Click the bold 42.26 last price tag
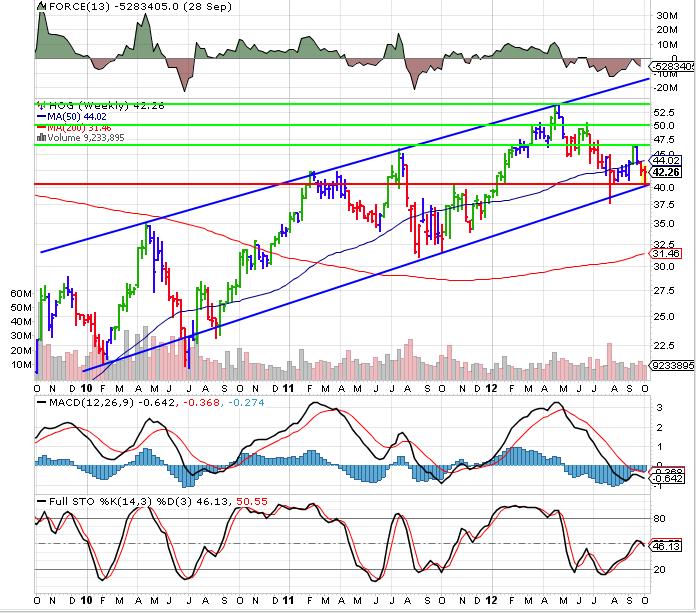696x613 pixels. pos(667,172)
